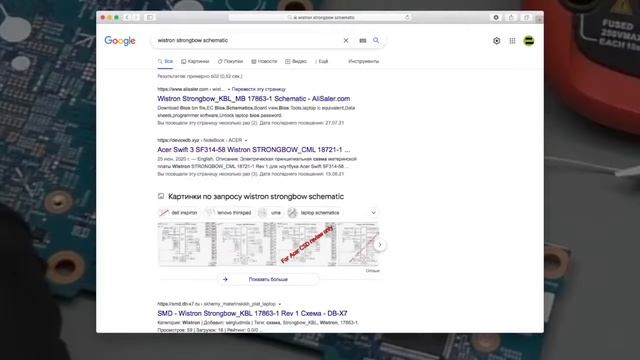Click the https://www.alisaler.com URL text

(x=183, y=89)
